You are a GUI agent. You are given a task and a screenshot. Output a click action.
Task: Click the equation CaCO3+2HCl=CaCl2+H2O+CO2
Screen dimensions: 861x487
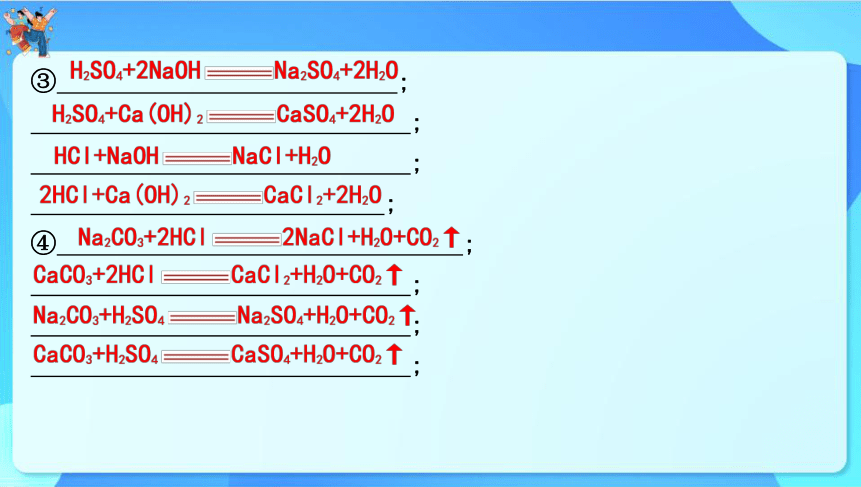coord(218,275)
